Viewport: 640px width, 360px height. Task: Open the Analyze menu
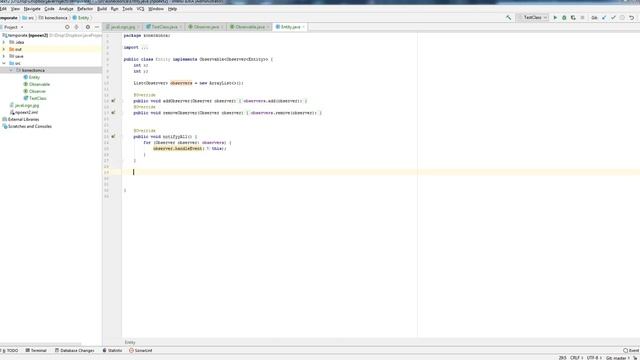pos(66,9)
